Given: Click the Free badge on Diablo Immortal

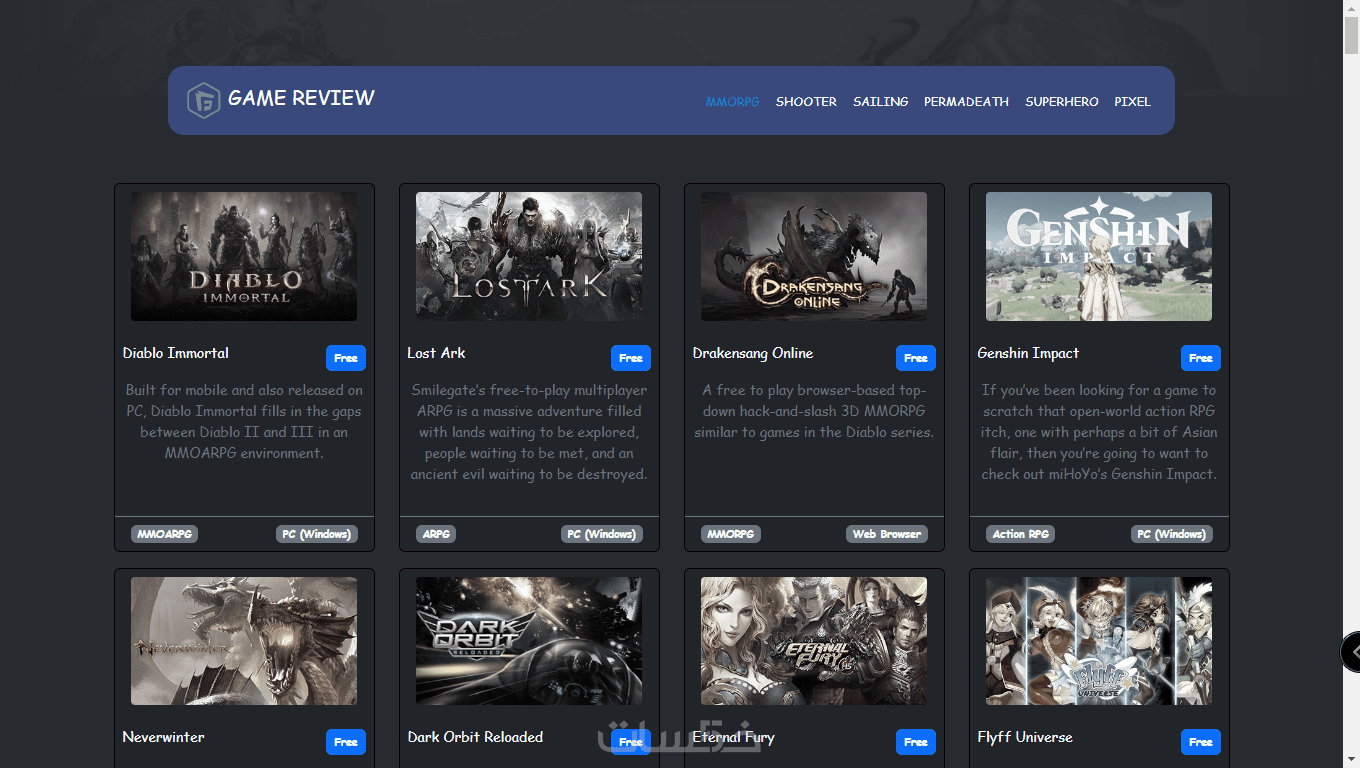Looking at the screenshot, I should coord(346,358).
